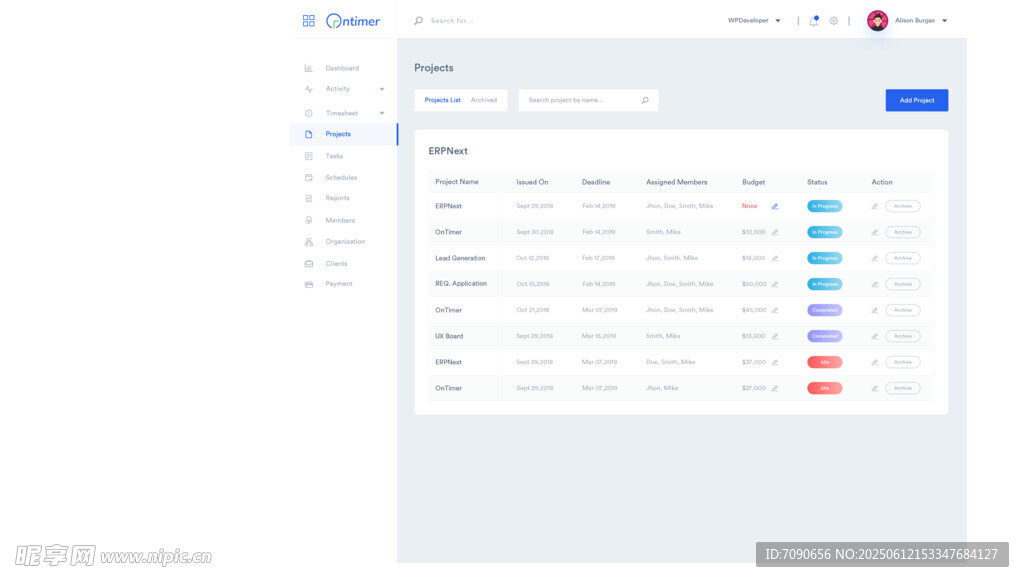Archive the OnTimer project issued Sept 30,2018
This screenshot has height=582, width=1024.
tap(903, 232)
